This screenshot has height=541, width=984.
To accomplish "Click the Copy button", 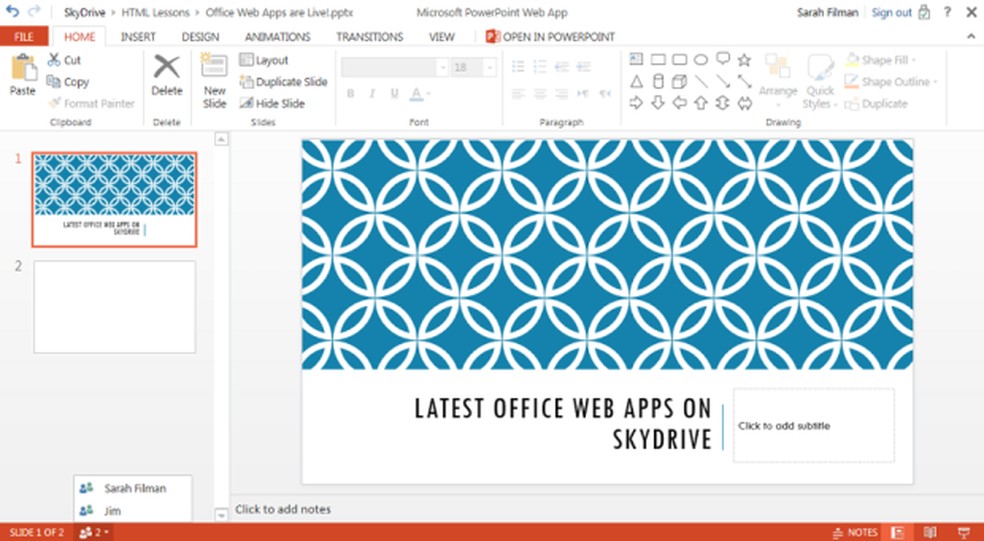I will pos(68,82).
